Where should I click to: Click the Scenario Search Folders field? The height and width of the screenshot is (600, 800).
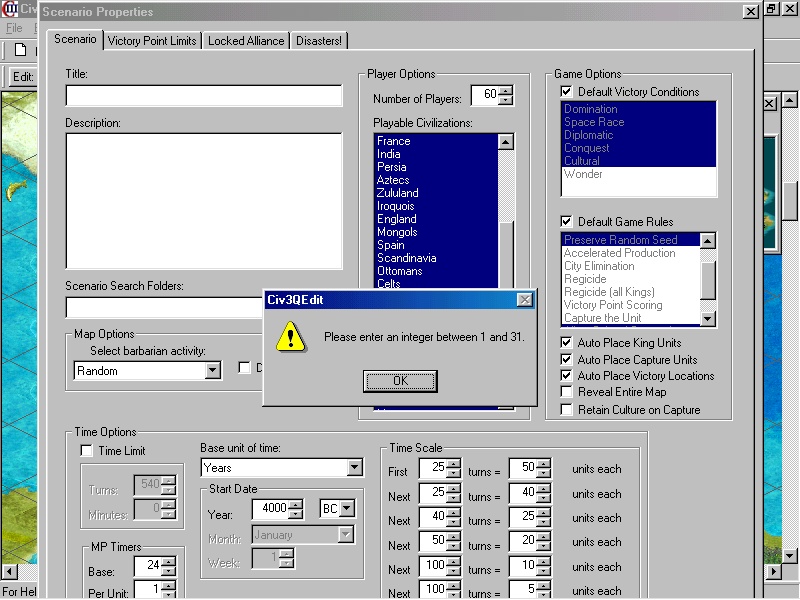pyautogui.click(x=164, y=308)
